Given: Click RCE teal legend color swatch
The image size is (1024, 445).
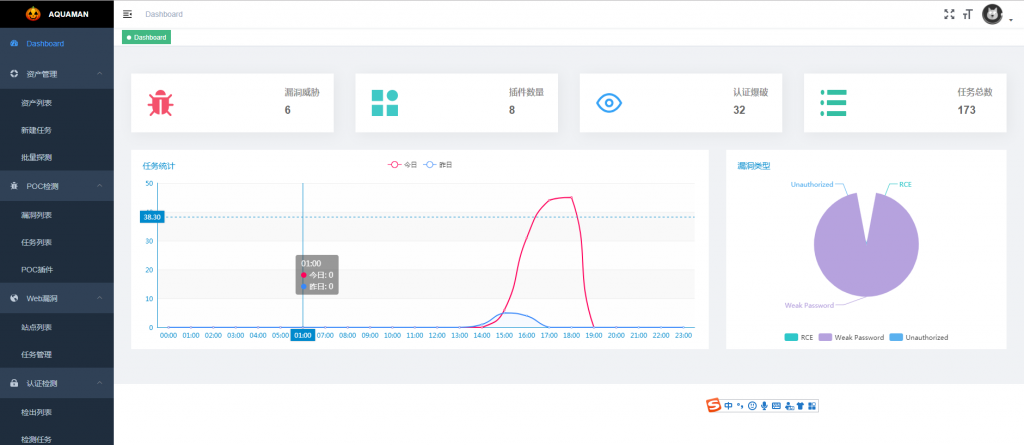Looking at the screenshot, I should (791, 337).
